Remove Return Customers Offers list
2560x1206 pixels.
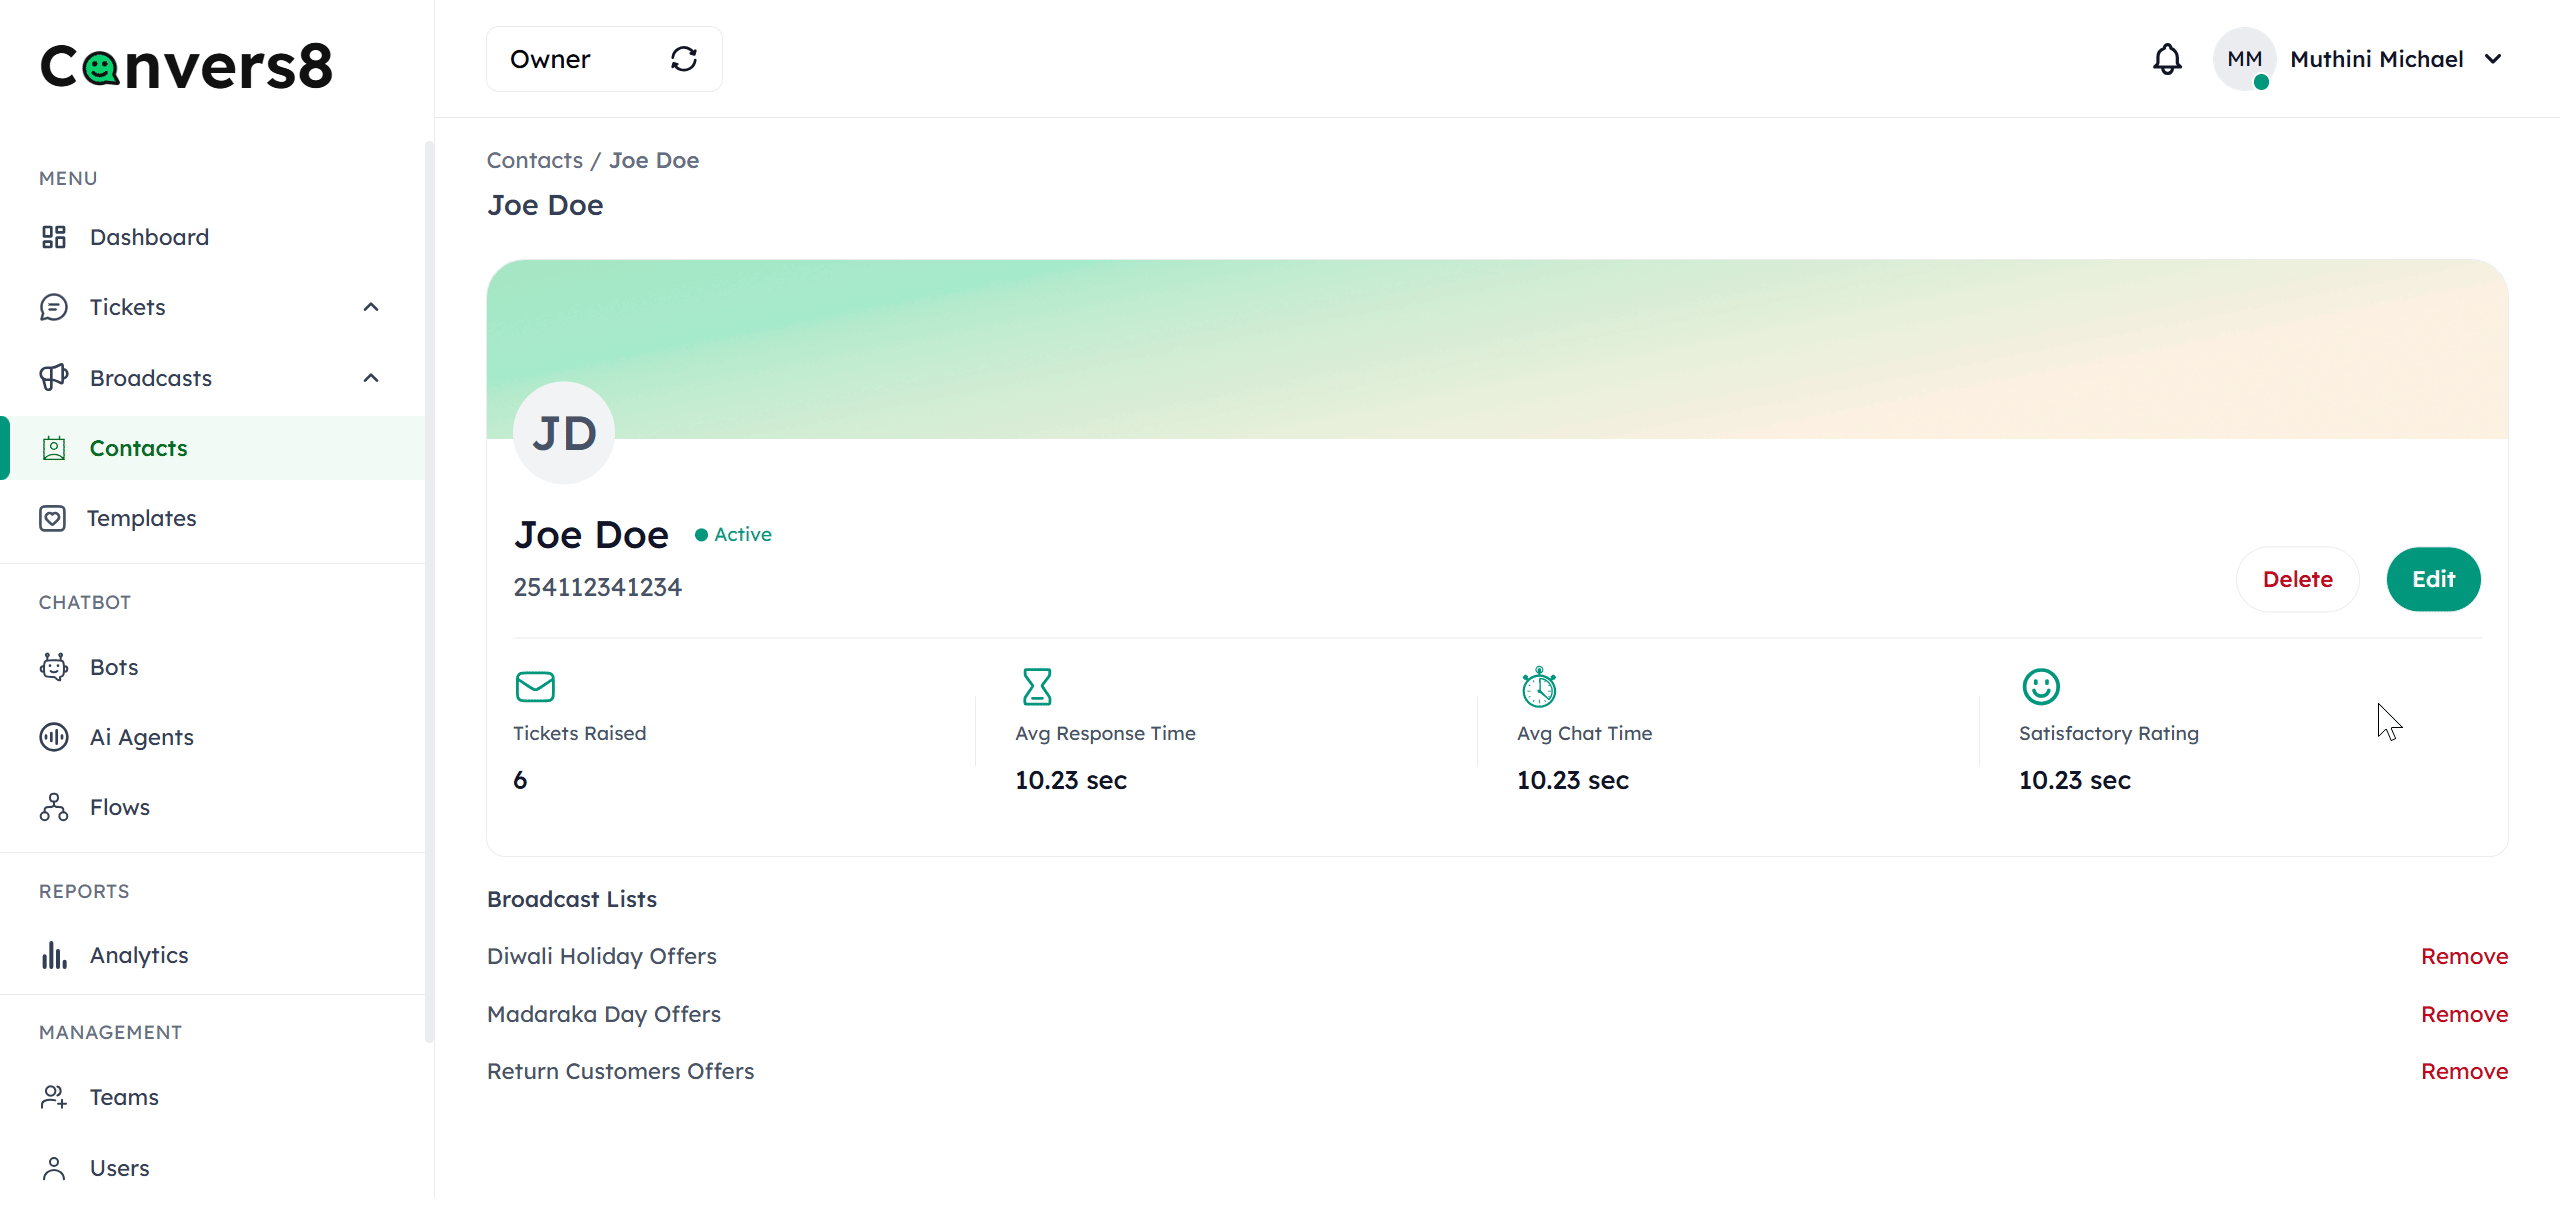(x=2464, y=1071)
